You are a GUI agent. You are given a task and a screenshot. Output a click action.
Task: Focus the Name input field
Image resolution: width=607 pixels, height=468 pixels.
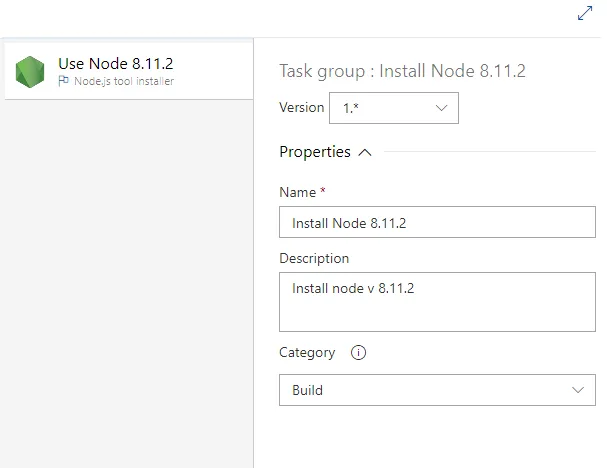coord(437,223)
